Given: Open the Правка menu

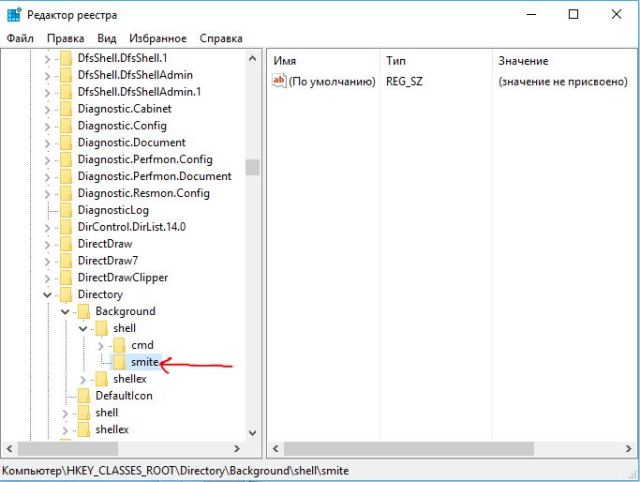Looking at the screenshot, I should (65, 38).
